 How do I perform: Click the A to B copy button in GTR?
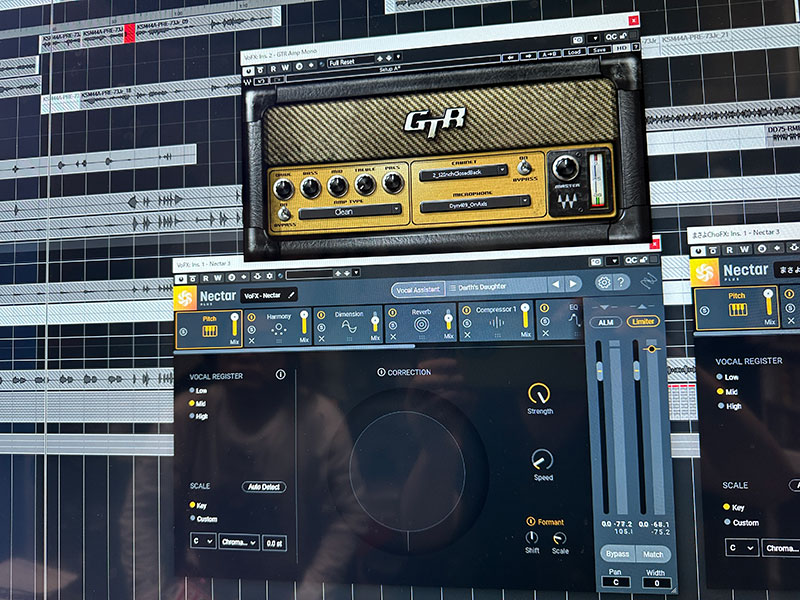pos(549,54)
